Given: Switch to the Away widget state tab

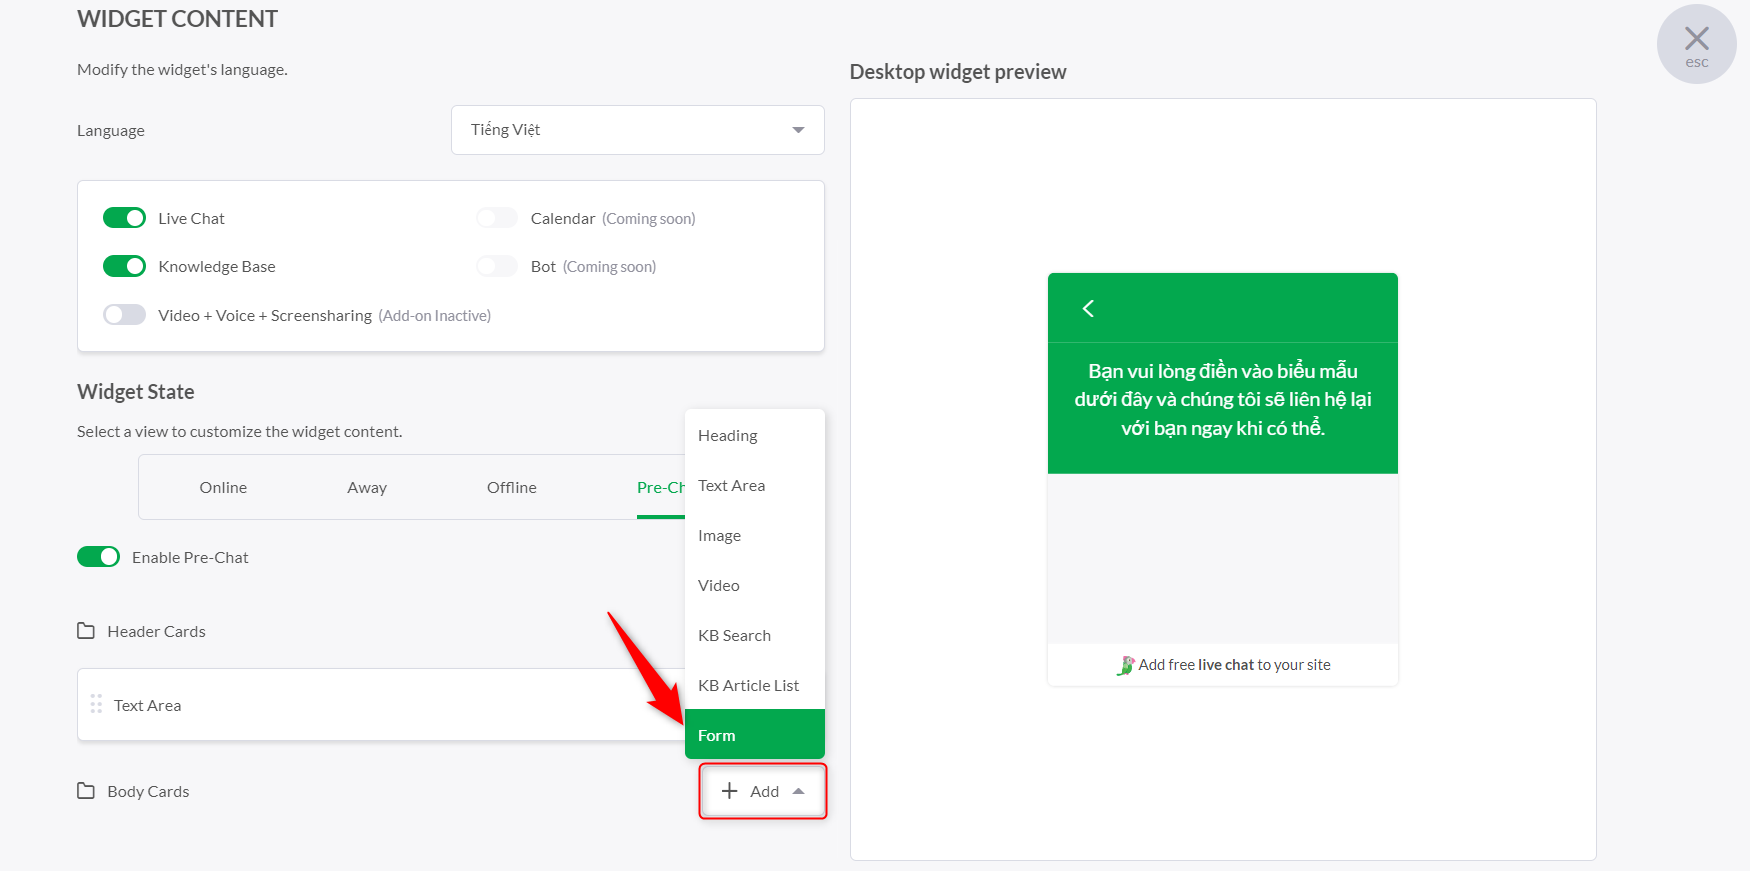Looking at the screenshot, I should pyautogui.click(x=367, y=487).
